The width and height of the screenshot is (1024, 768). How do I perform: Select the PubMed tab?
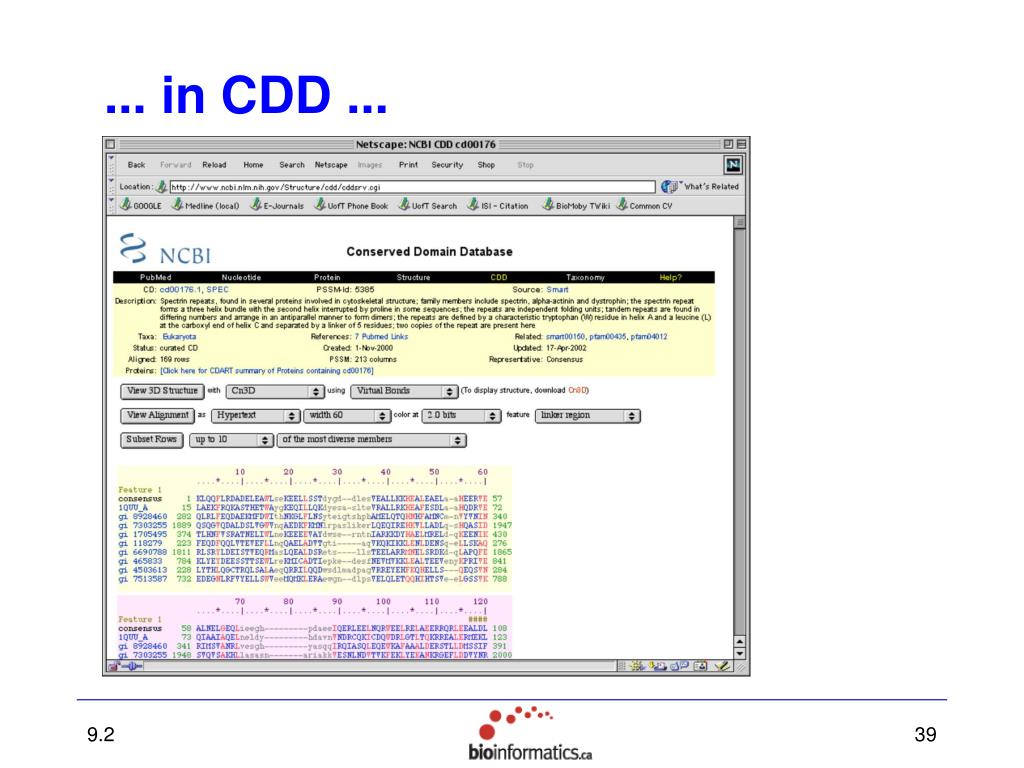pyautogui.click(x=155, y=278)
